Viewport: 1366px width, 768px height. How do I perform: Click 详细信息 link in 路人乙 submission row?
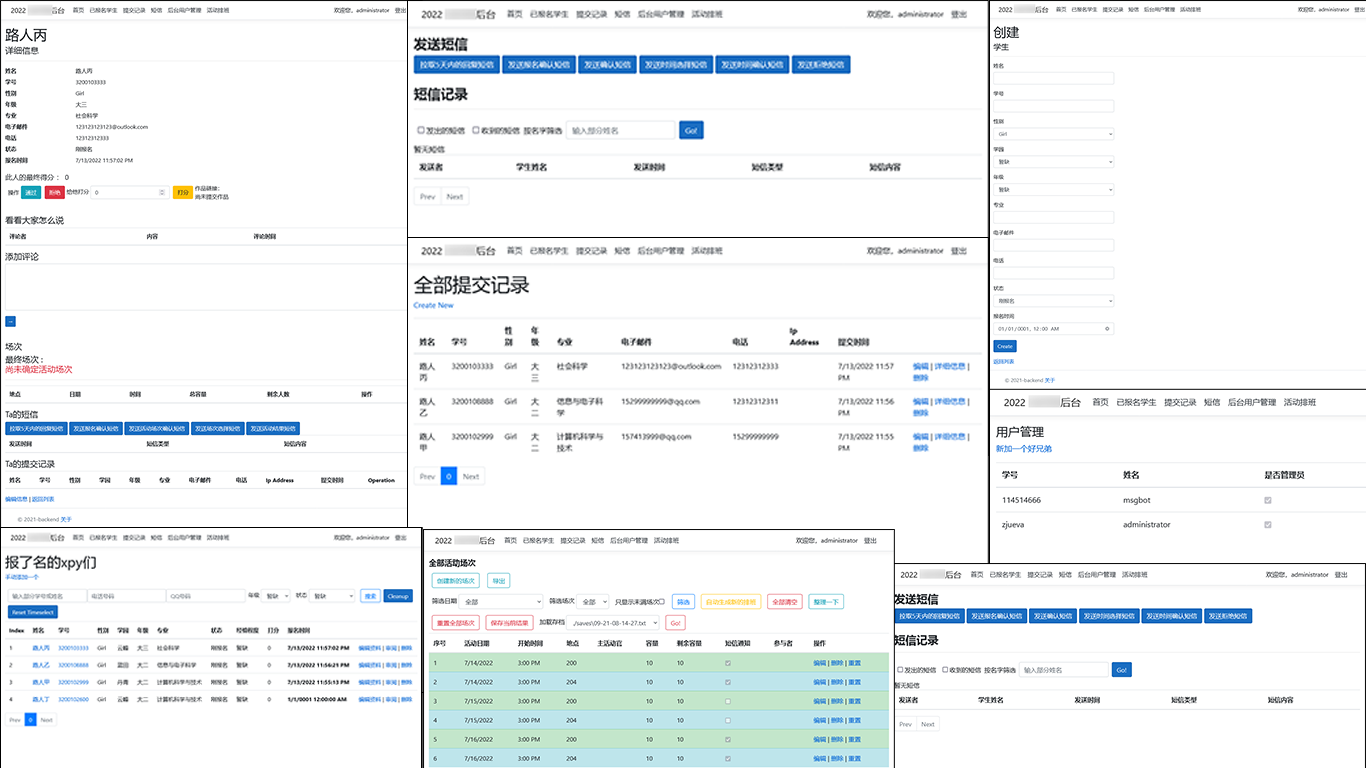click(x=950, y=401)
